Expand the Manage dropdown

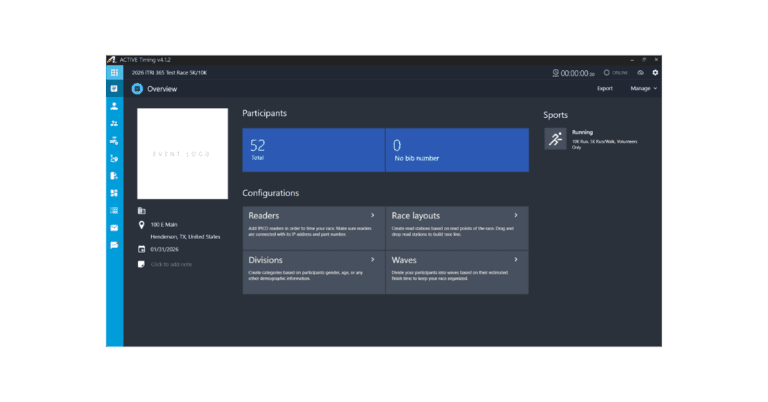coord(644,89)
